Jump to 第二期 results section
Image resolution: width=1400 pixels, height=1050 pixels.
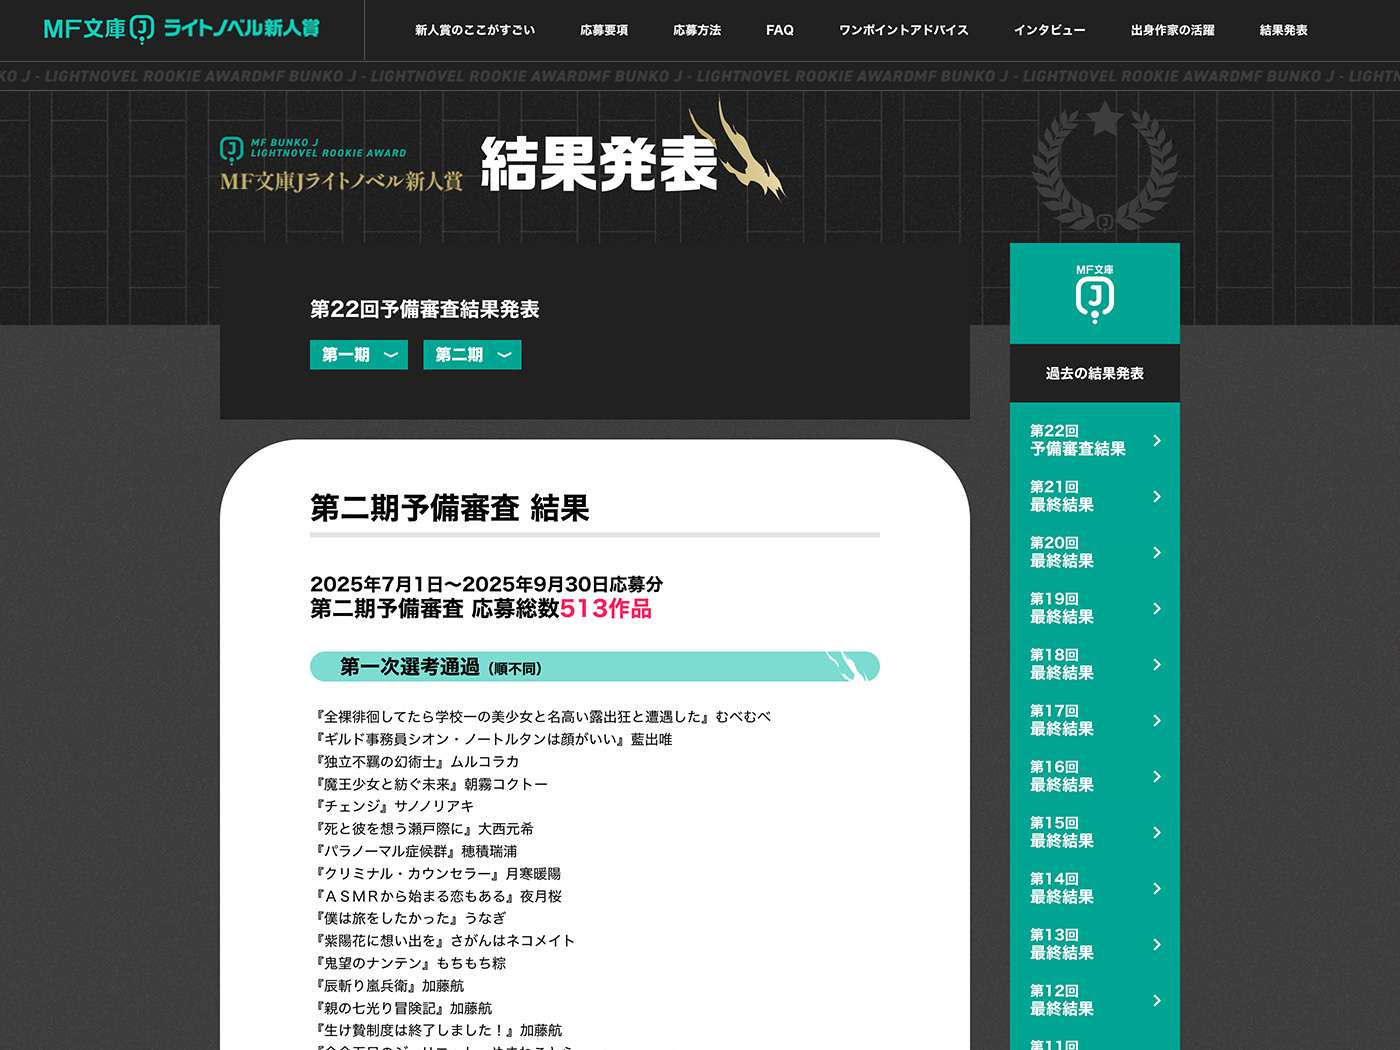472,355
